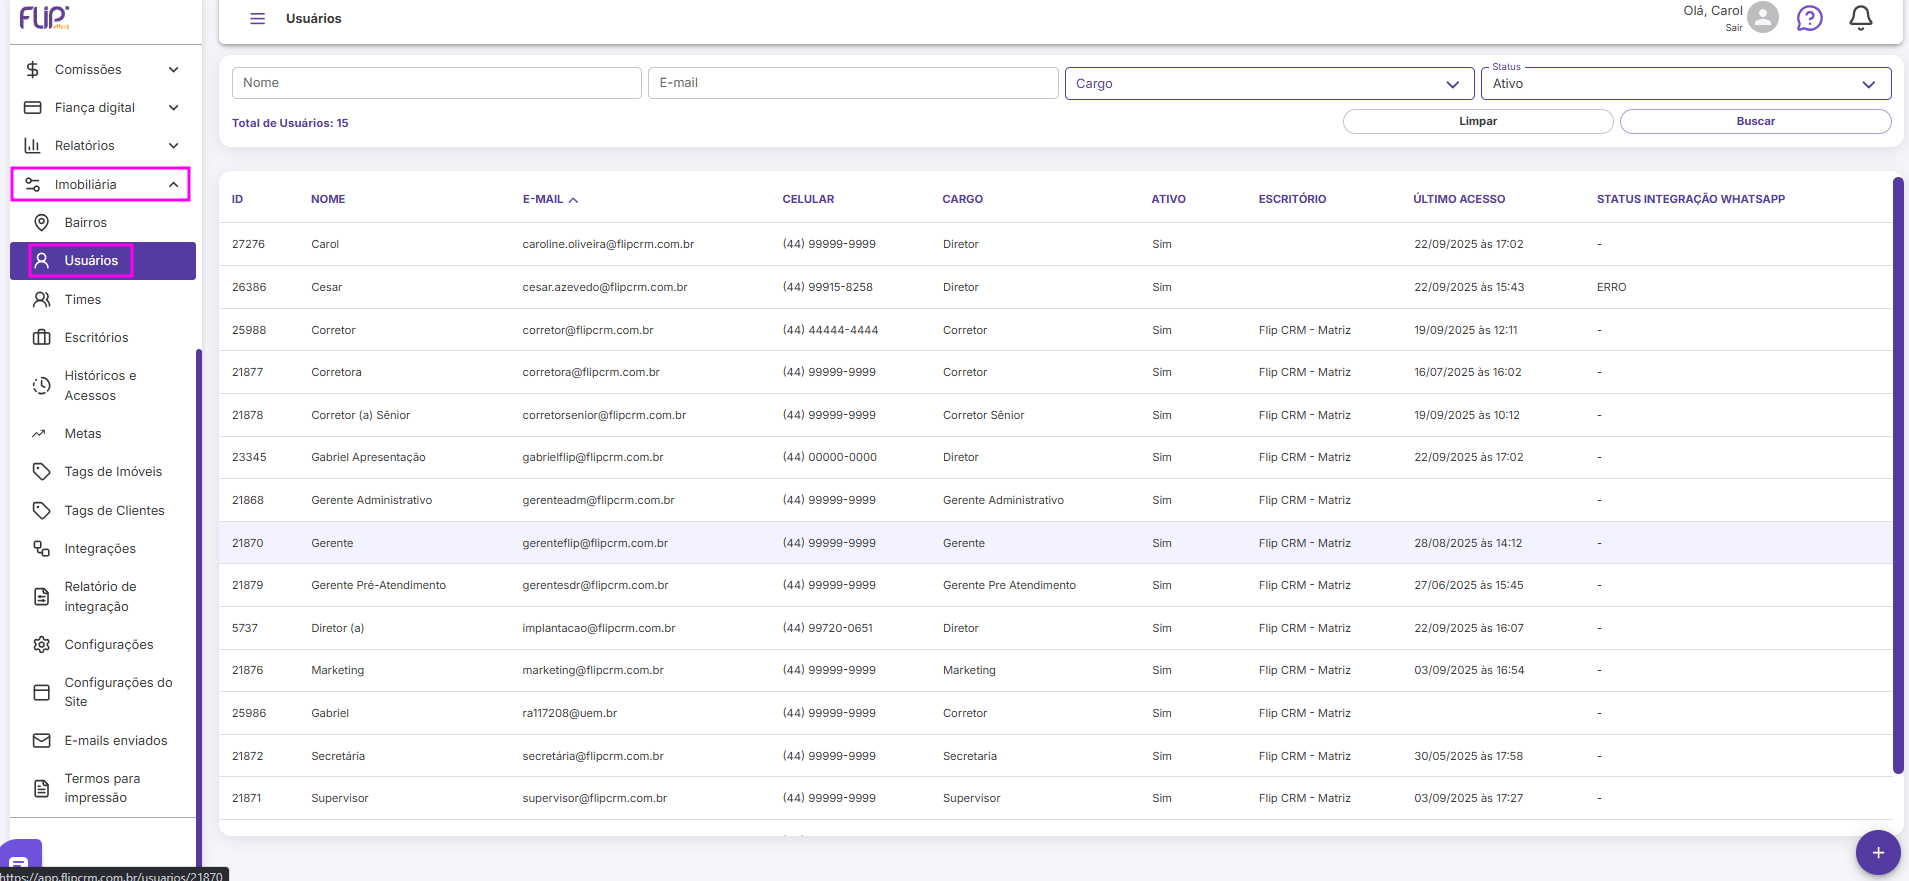Click the E-mail filter input field

[x=853, y=83]
